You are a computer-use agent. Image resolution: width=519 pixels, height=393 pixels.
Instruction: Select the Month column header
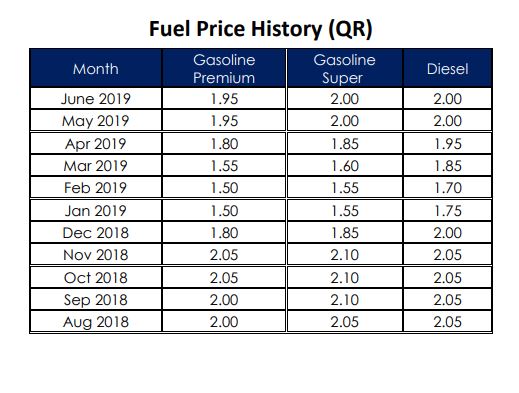coord(96,69)
